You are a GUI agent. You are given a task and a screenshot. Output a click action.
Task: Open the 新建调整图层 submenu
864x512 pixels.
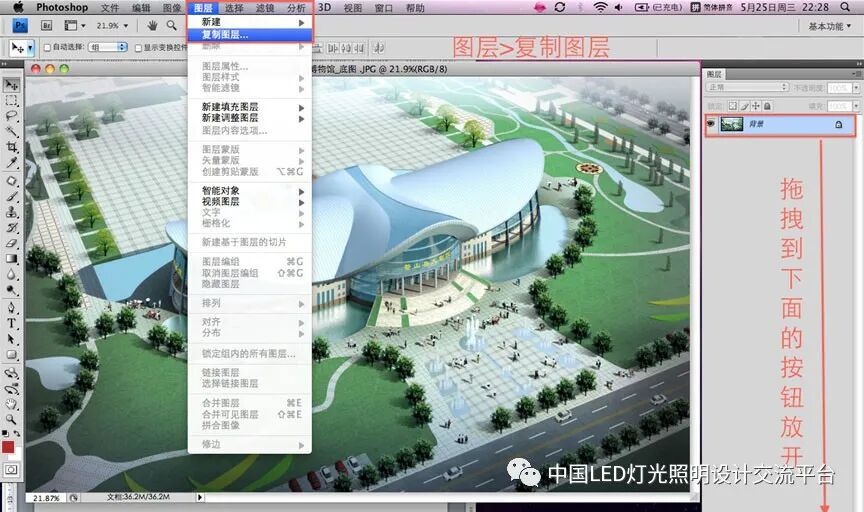coord(250,118)
